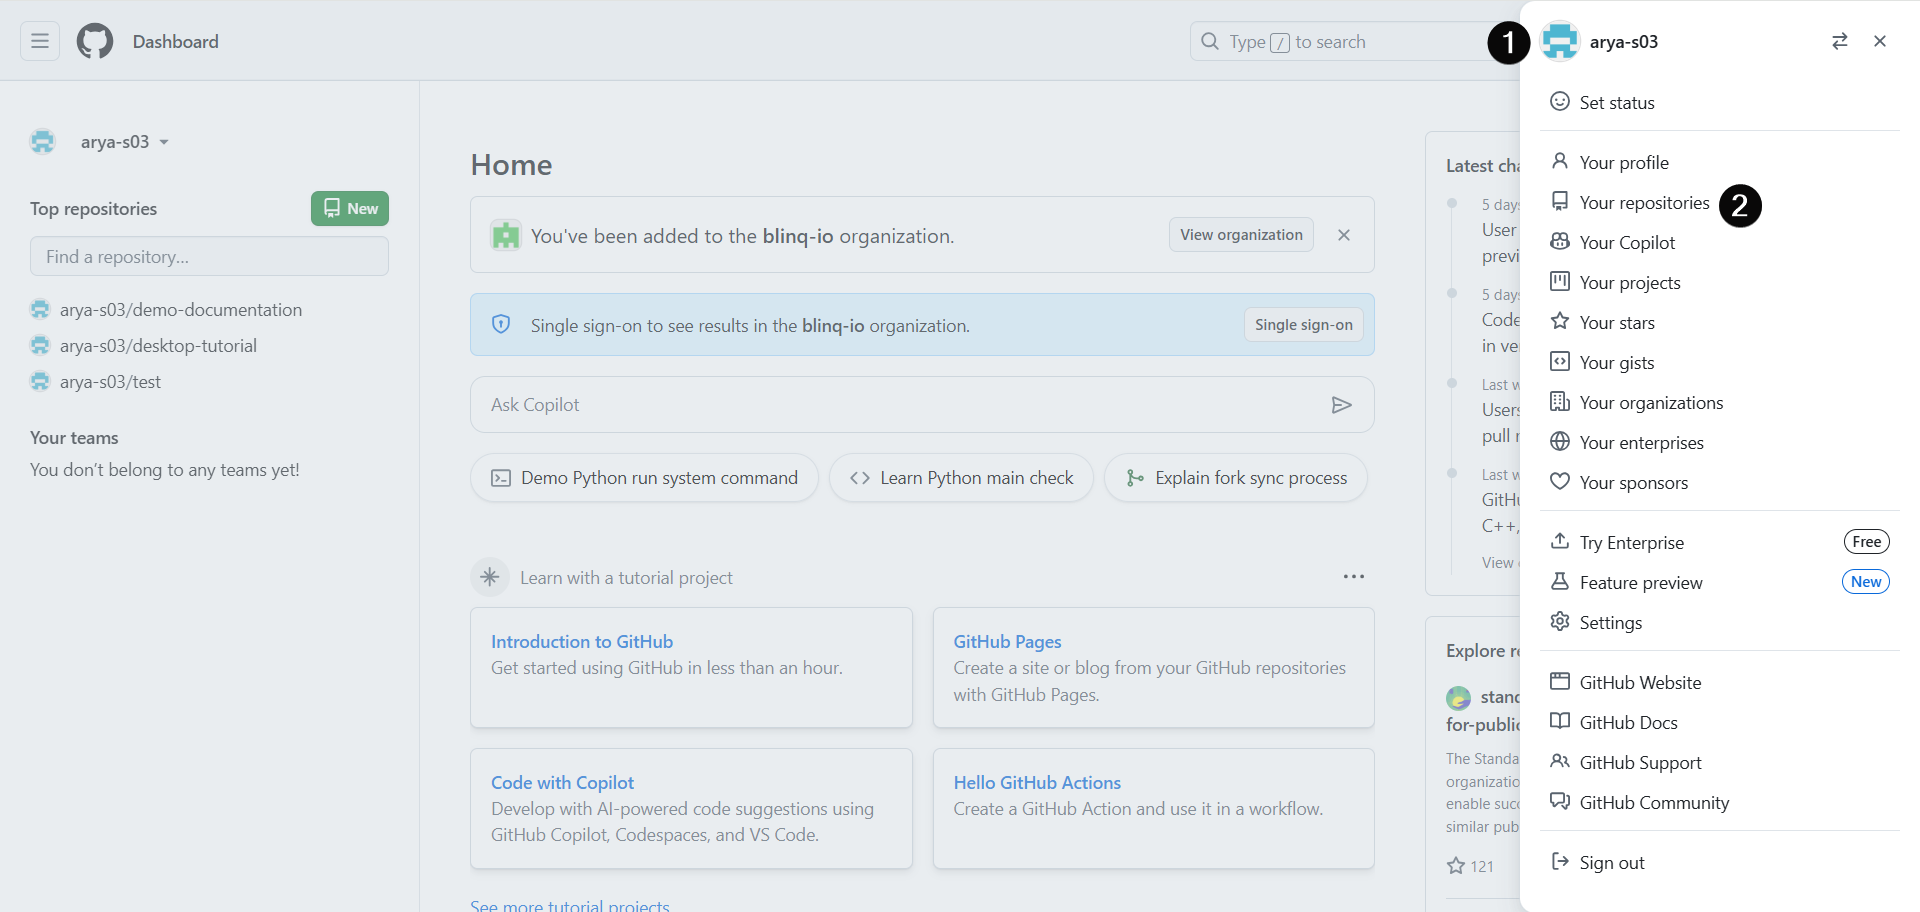Send the Copilot message with the arrow icon
This screenshot has width=1920, height=912.
pyautogui.click(x=1343, y=404)
